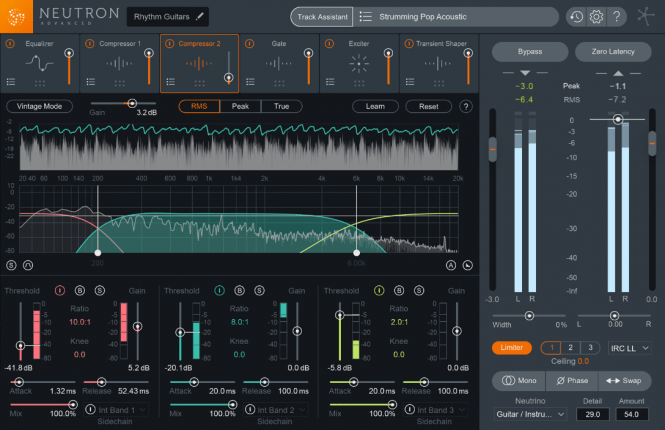The height and width of the screenshot is (430, 665).
Task: Open the Transient Shaper preset list icon
Action: (410, 81)
